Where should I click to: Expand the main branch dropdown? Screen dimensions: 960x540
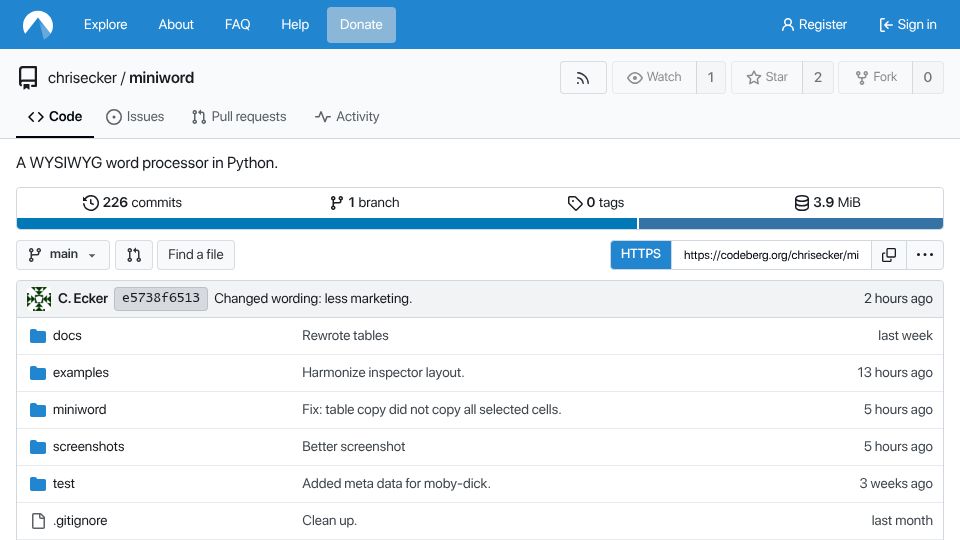[x=62, y=255]
